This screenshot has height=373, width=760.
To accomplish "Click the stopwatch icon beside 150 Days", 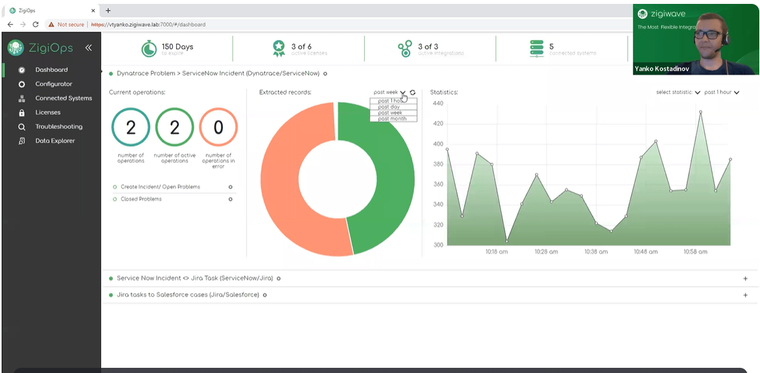I will point(149,48).
